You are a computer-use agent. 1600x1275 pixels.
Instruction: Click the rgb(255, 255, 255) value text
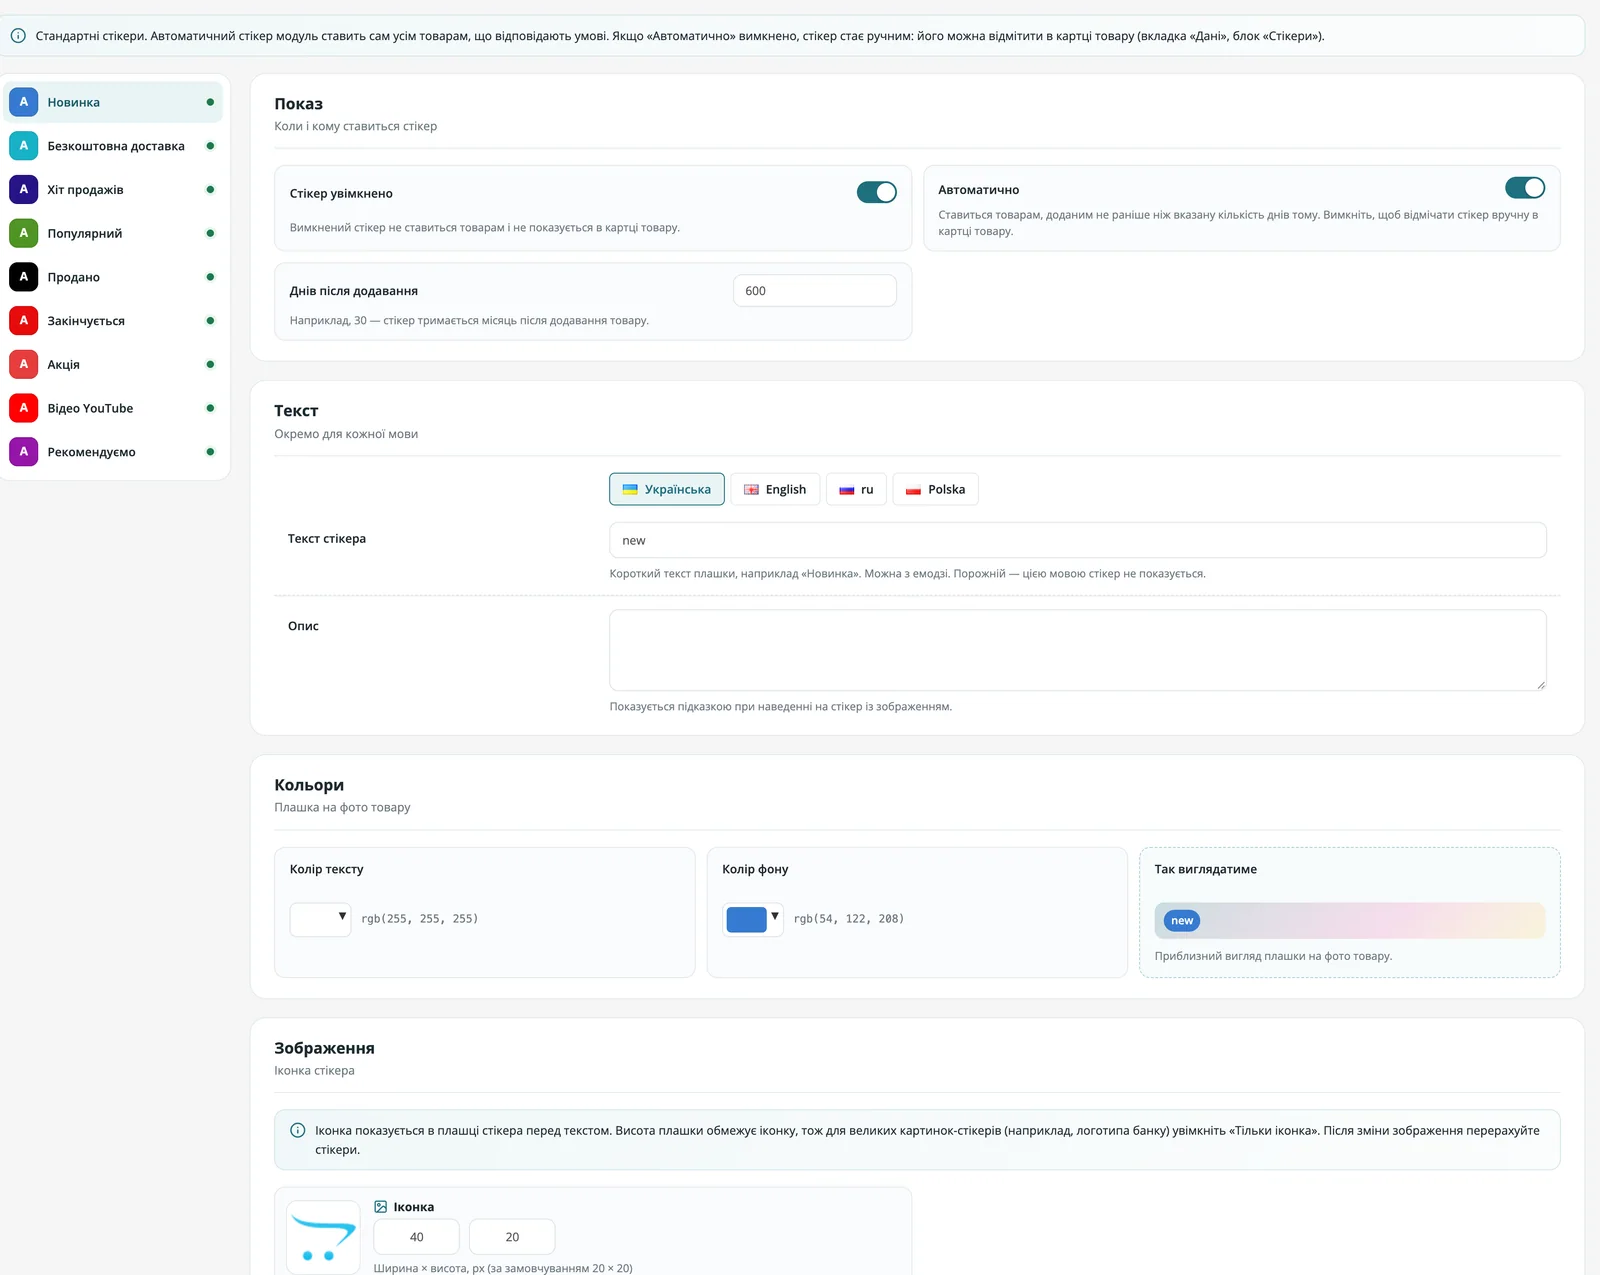420,919
